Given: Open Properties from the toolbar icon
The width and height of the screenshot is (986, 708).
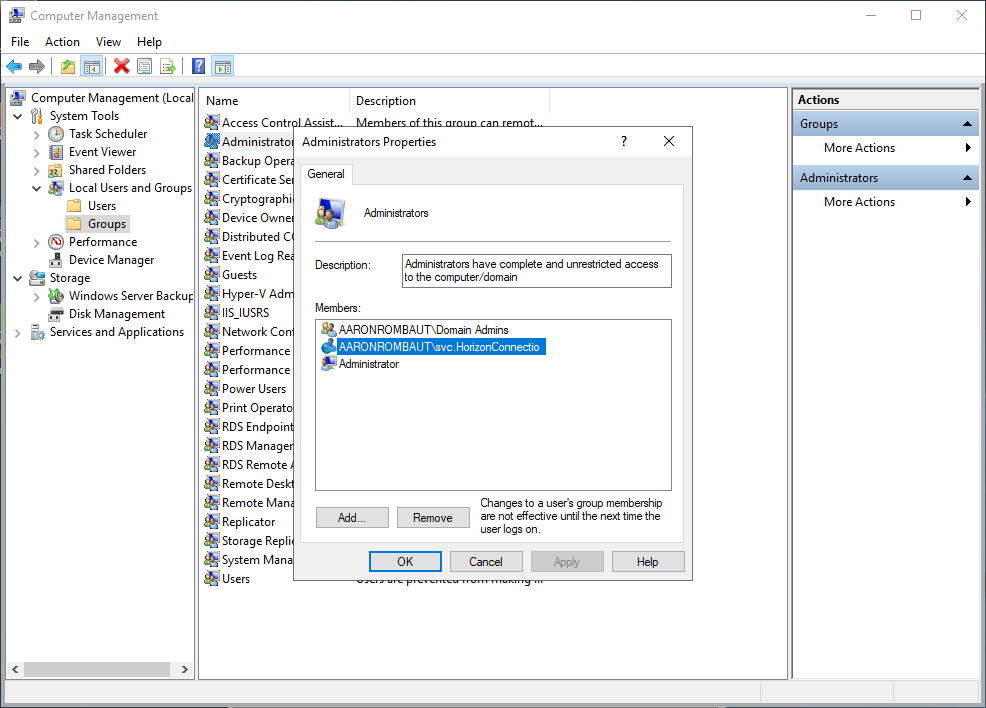Looking at the screenshot, I should 145,67.
